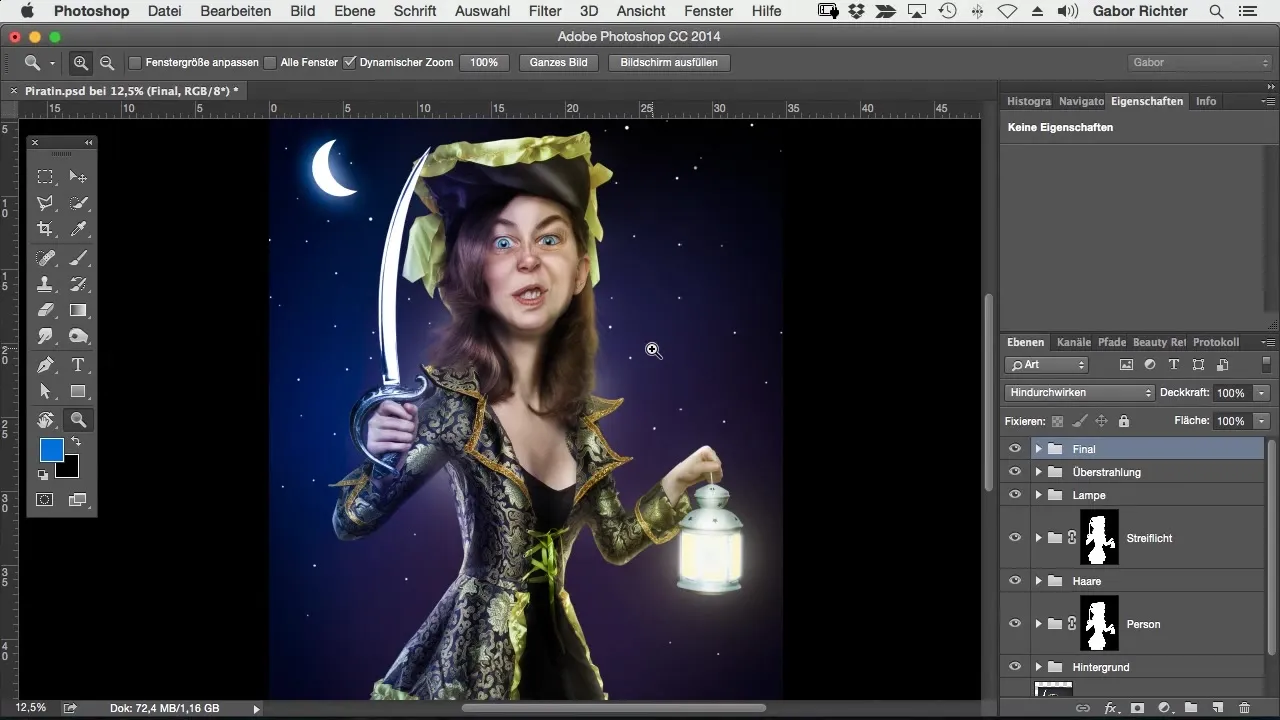The width and height of the screenshot is (1280, 720).
Task: Open the Deckkraft opacity dropdown arrow
Action: [1262, 393]
